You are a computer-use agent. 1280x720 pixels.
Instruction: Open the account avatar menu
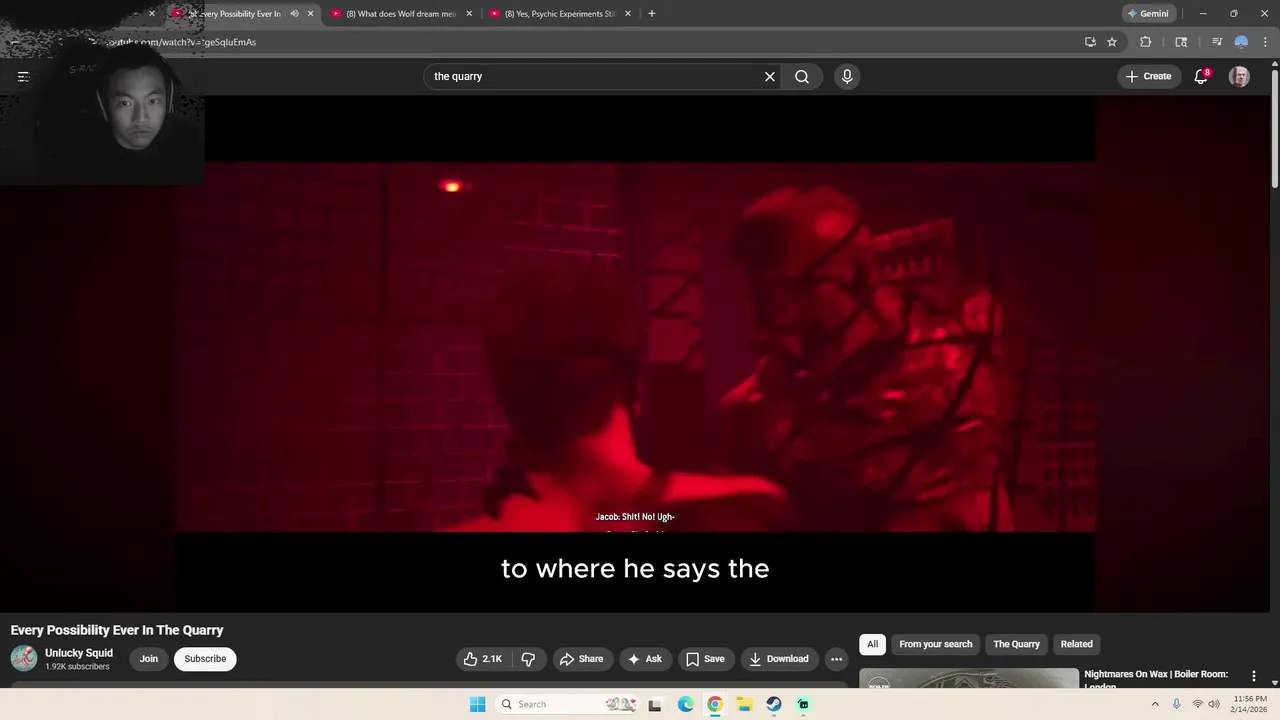point(1239,77)
